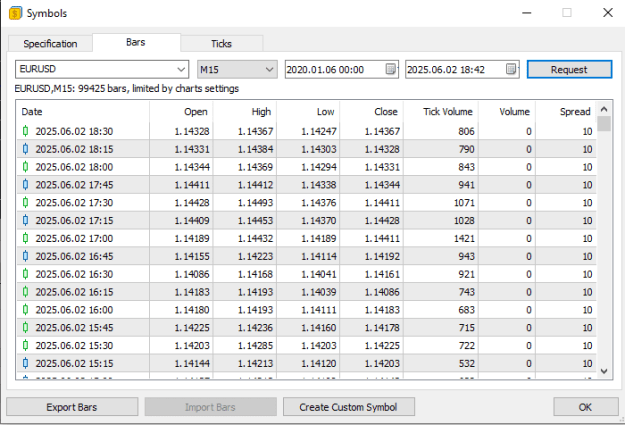The image size is (625, 425).
Task: Click Open value 1.14411
Action: (x=192, y=185)
